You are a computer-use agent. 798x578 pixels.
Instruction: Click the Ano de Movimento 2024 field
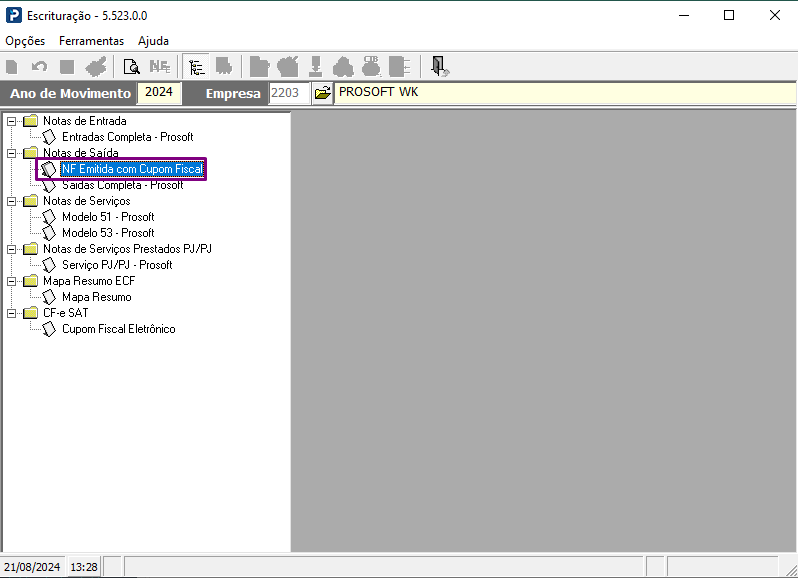159,93
